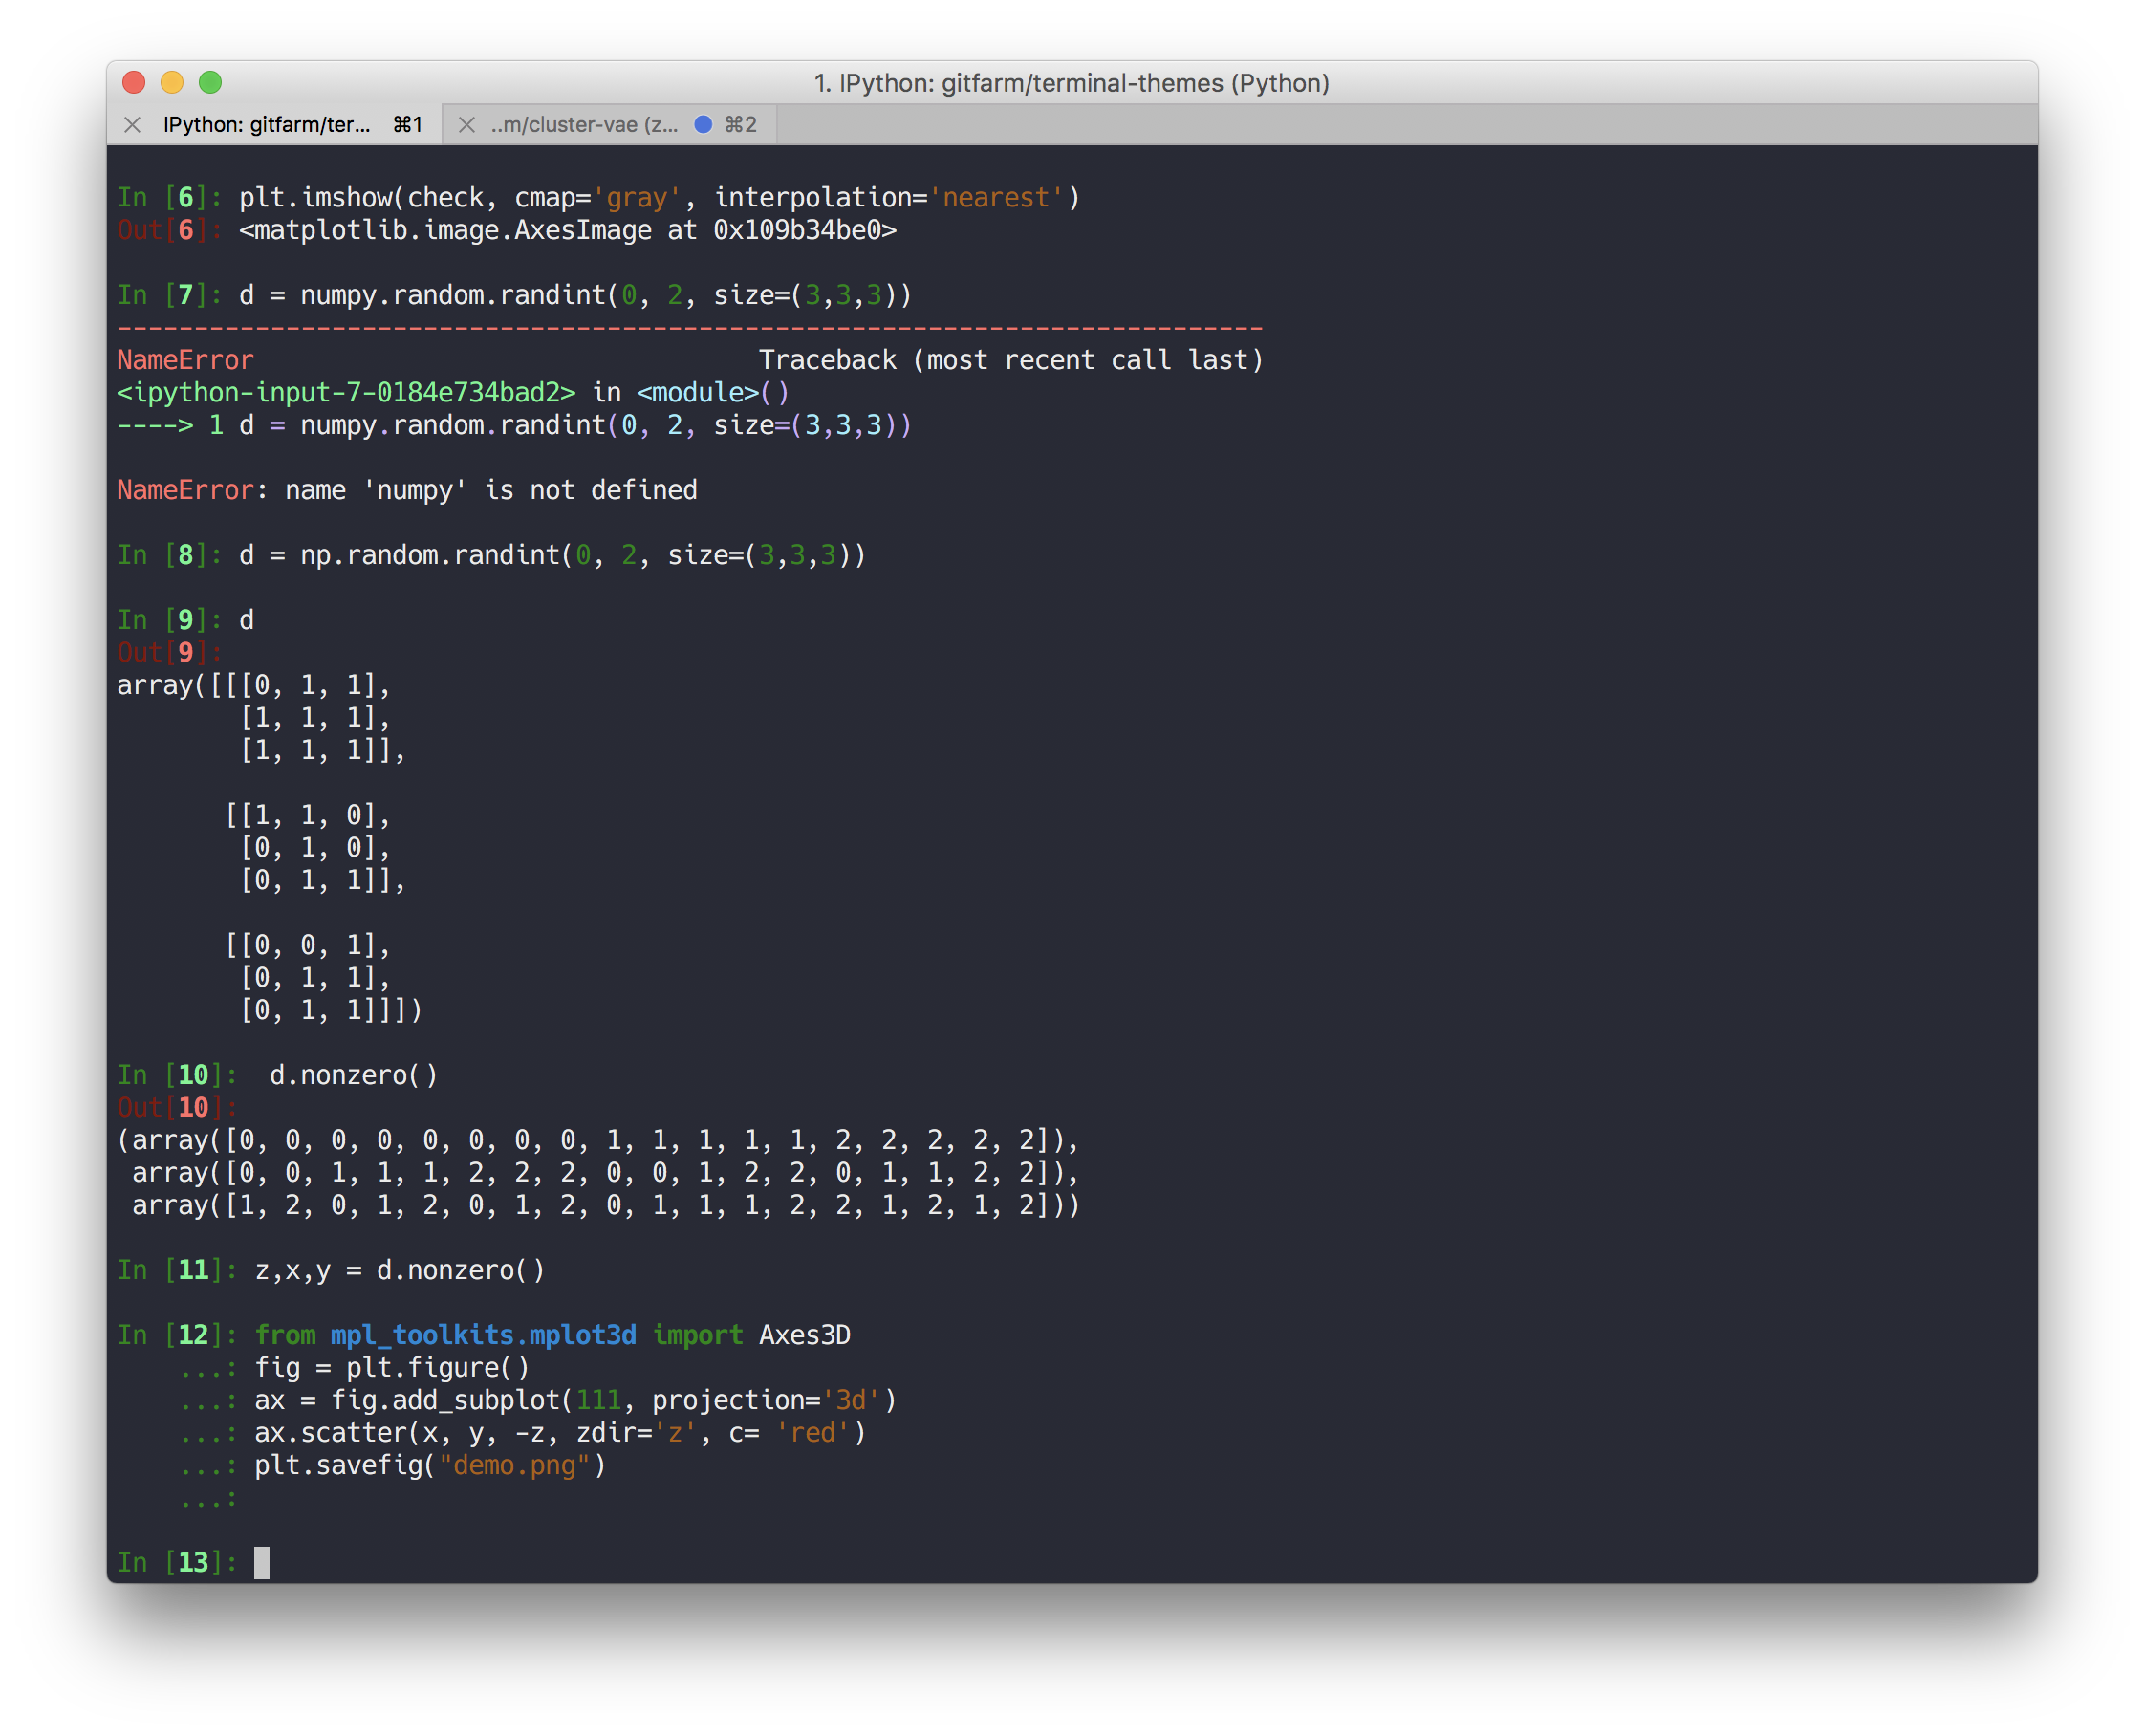Click the np.random.randint line in In [8]
Image resolution: width=2145 pixels, height=1736 pixels.
[x=430, y=555]
